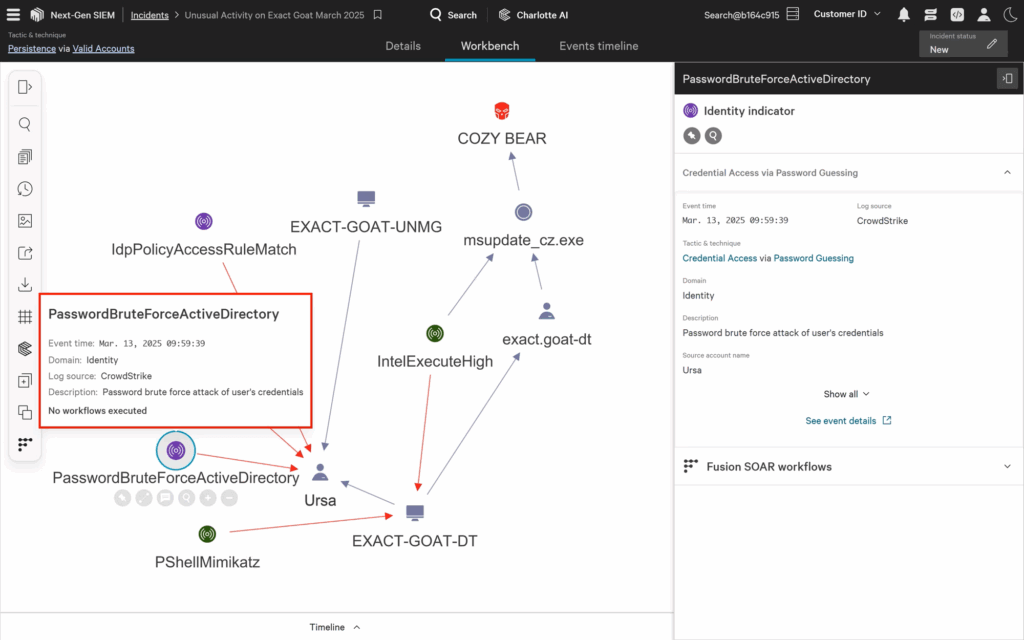The width and height of the screenshot is (1024, 640).
Task: Collapse Credential Access via Password Guessing section
Action: (x=1007, y=172)
